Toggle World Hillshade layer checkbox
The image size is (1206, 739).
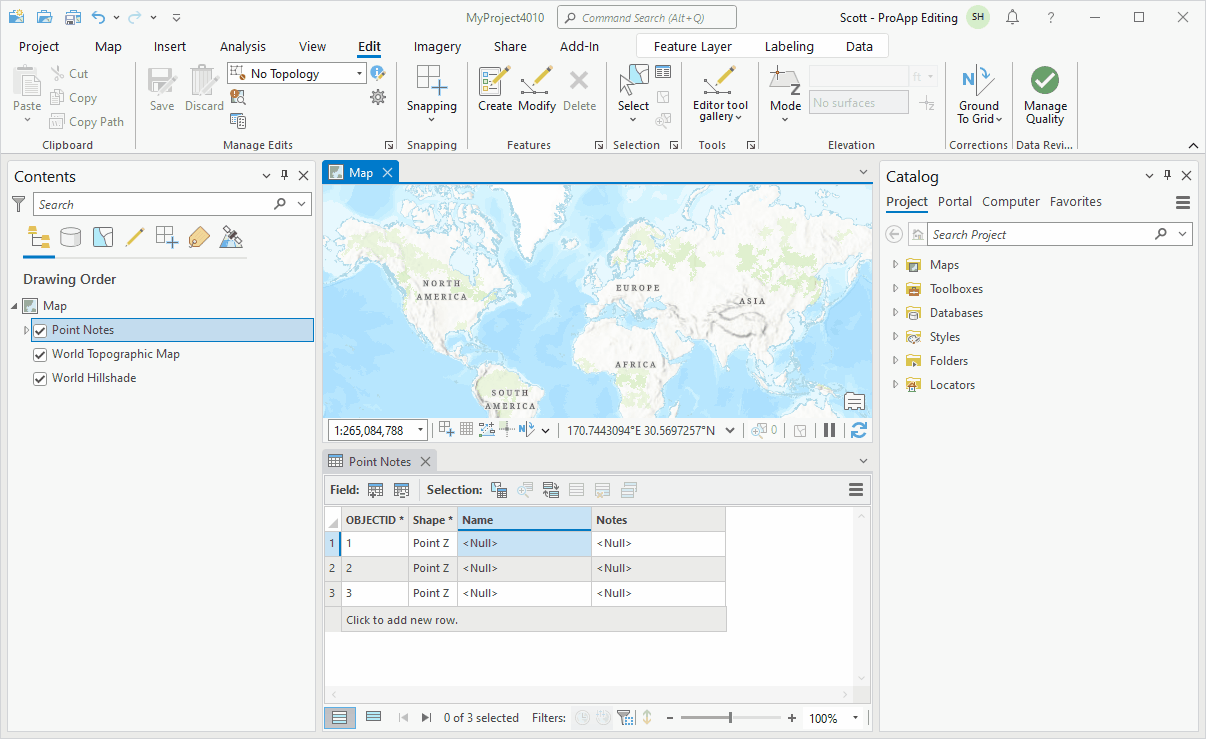(x=41, y=378)
